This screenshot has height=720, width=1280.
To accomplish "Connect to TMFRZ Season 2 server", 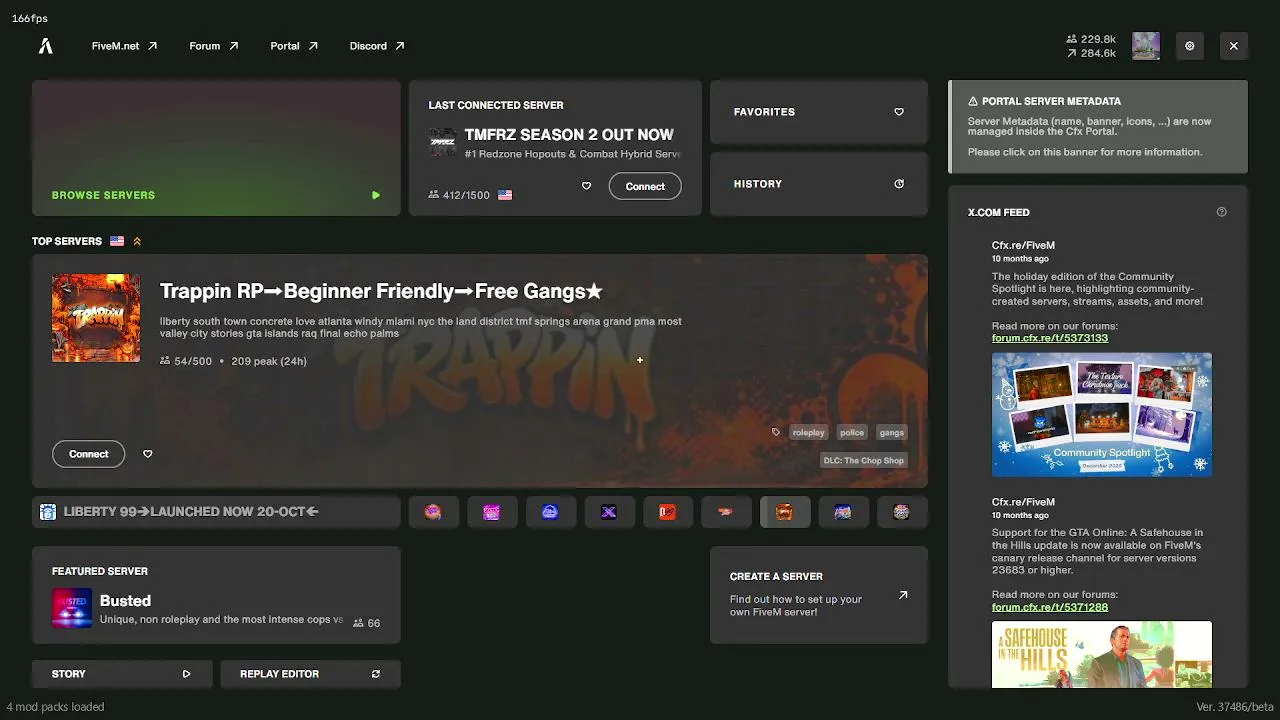I will (x=645, y=186).
